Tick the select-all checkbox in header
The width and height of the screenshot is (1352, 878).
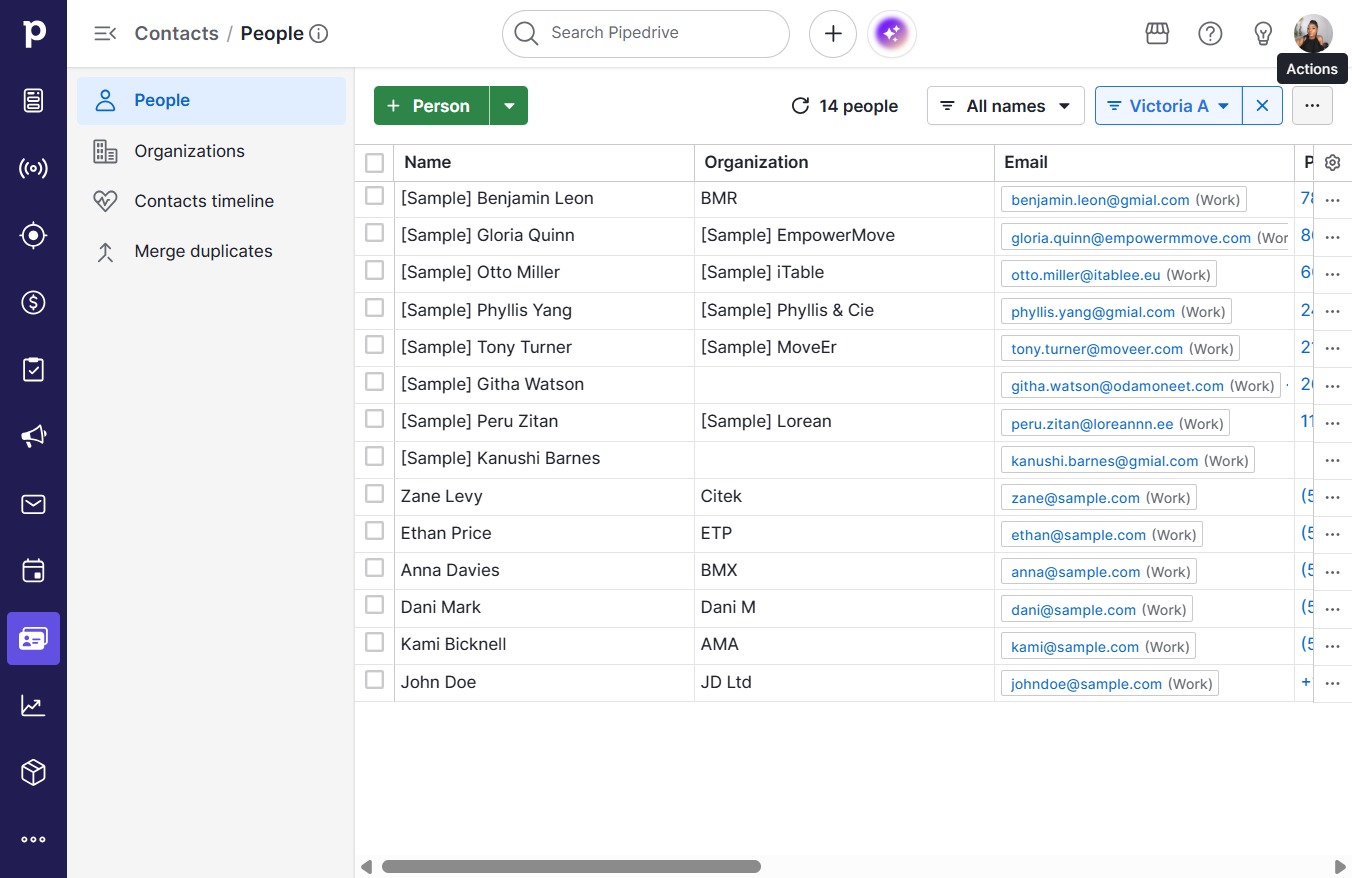374,163
